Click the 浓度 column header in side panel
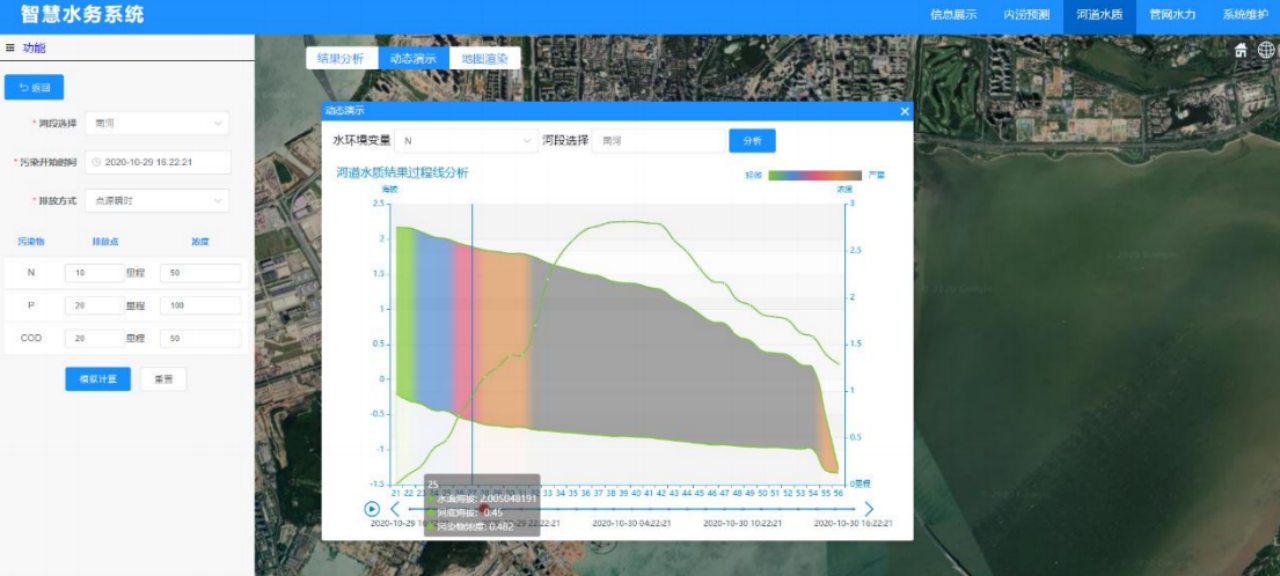The height and width of the screenshot is (576, 1280). point(200,242)
